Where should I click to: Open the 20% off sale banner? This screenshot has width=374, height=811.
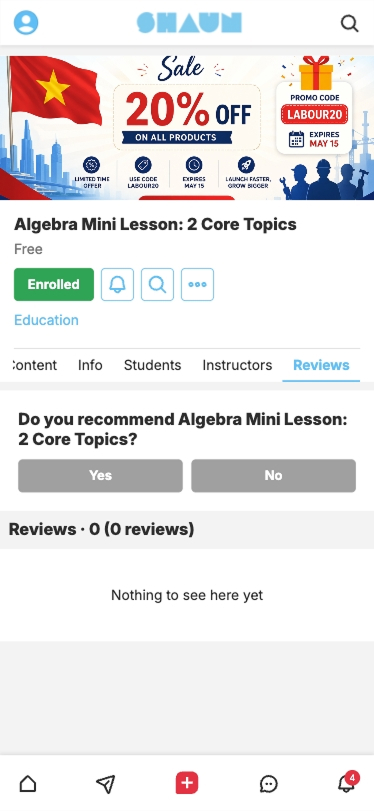pyautogui.click(x=187, y=127)
